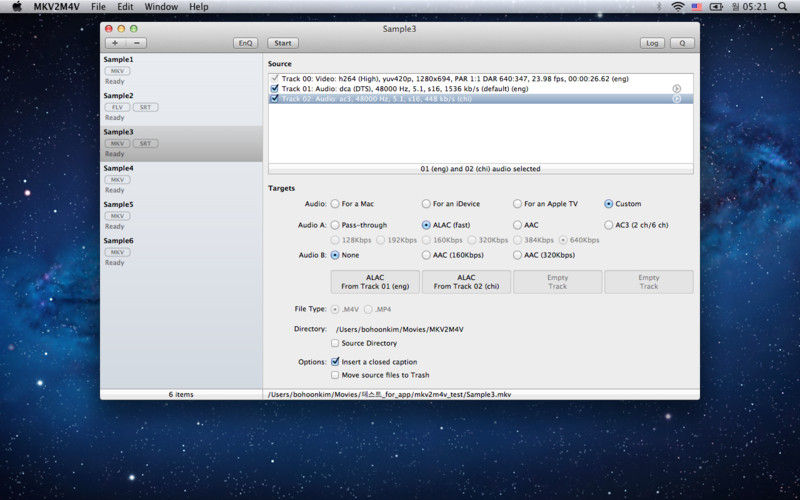Screen dimensions: 800x500
Task: Click the SRT badge under Sample3
Action: [x=145, y=143]
